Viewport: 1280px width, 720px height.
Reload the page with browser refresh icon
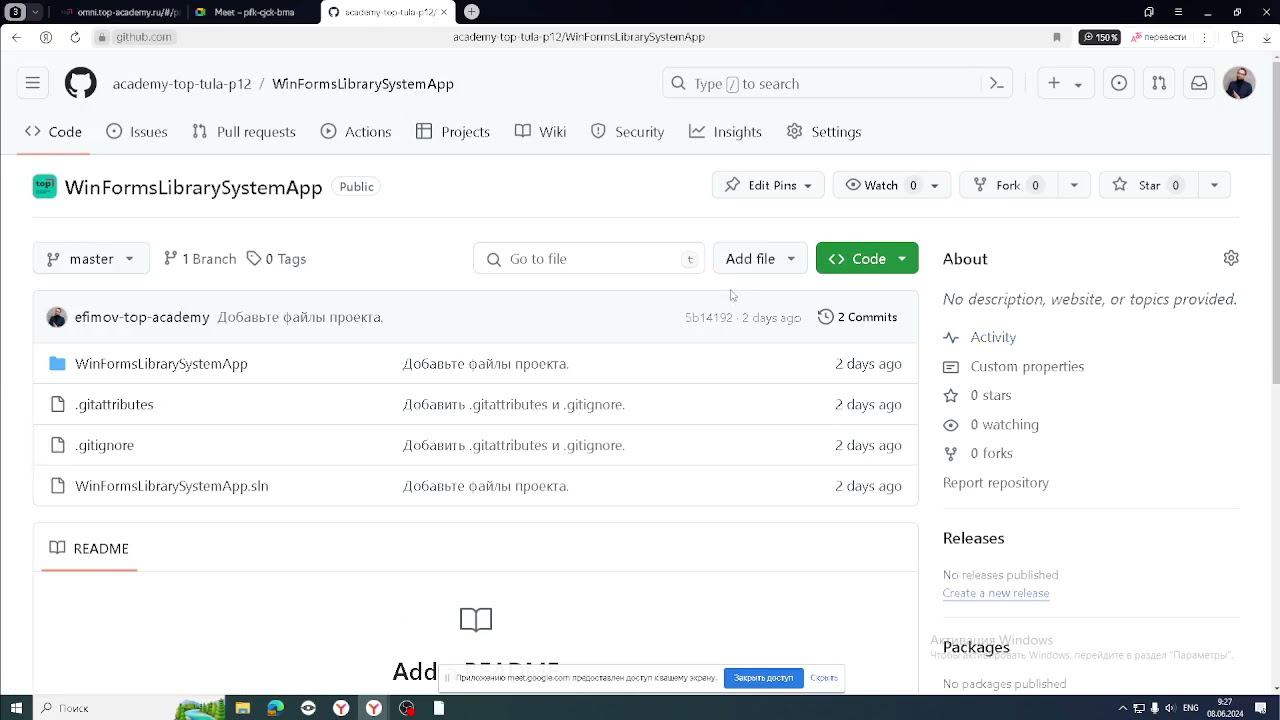click(x=75, y=37)
